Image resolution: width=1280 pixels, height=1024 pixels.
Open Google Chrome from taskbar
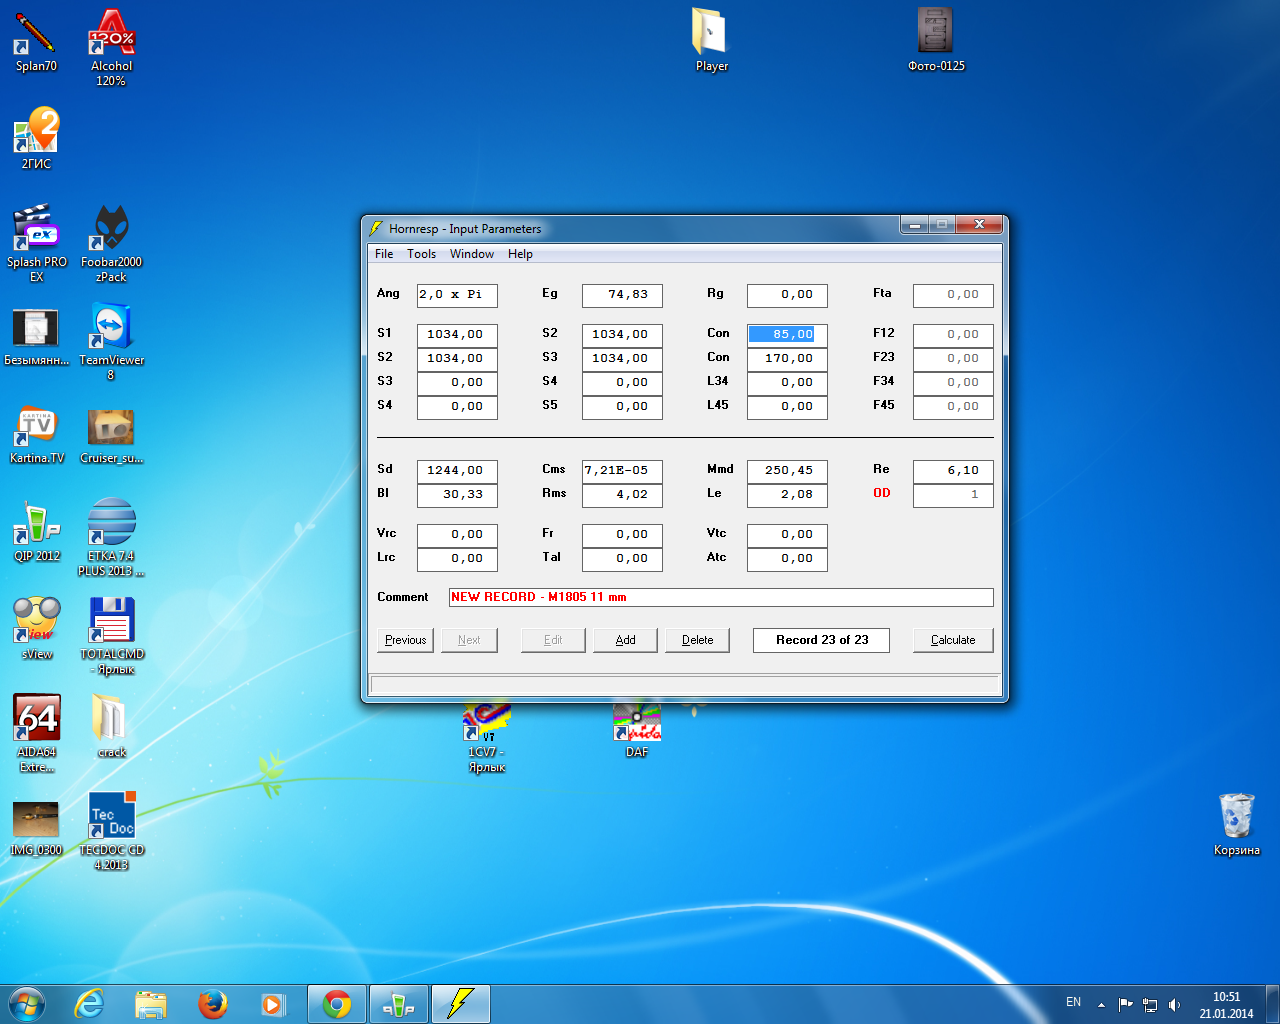click(x=337, y=1004)
